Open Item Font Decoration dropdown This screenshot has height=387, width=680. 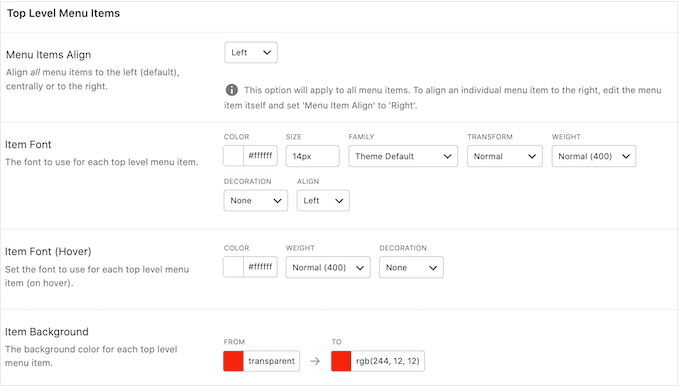coord(255,200)
